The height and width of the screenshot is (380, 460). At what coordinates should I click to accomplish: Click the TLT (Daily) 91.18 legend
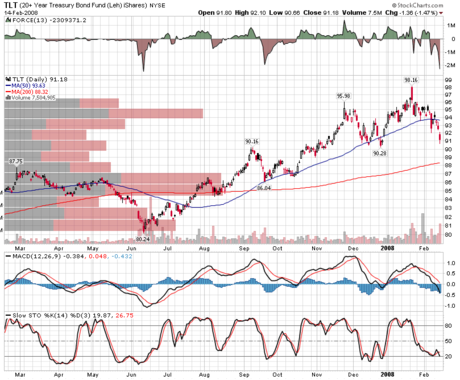(40, 79)
